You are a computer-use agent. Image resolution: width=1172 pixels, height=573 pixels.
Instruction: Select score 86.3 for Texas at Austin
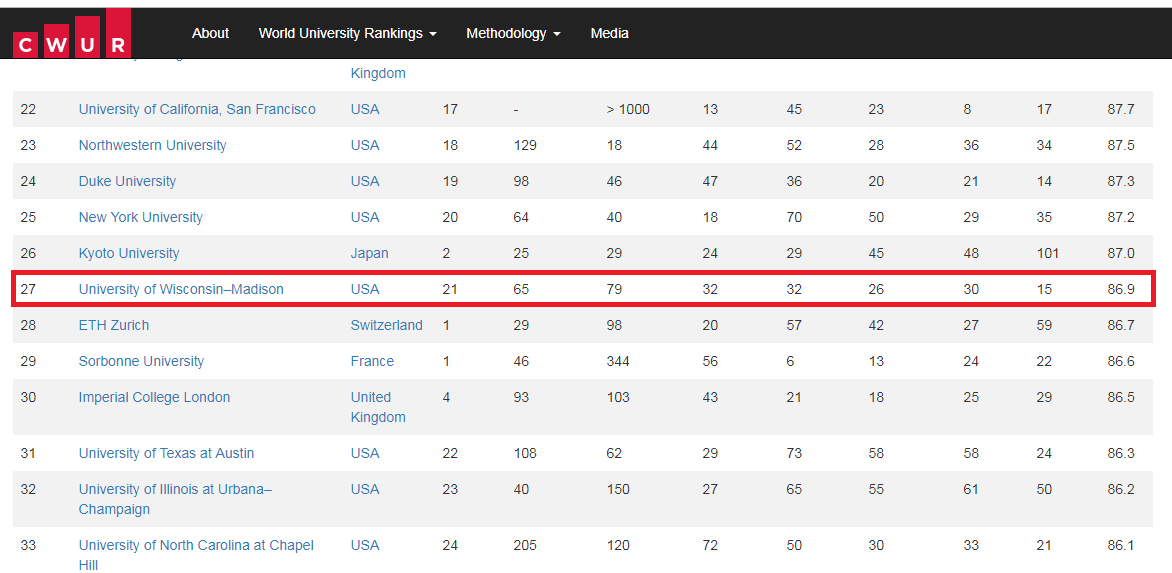tap(1120, 453)
